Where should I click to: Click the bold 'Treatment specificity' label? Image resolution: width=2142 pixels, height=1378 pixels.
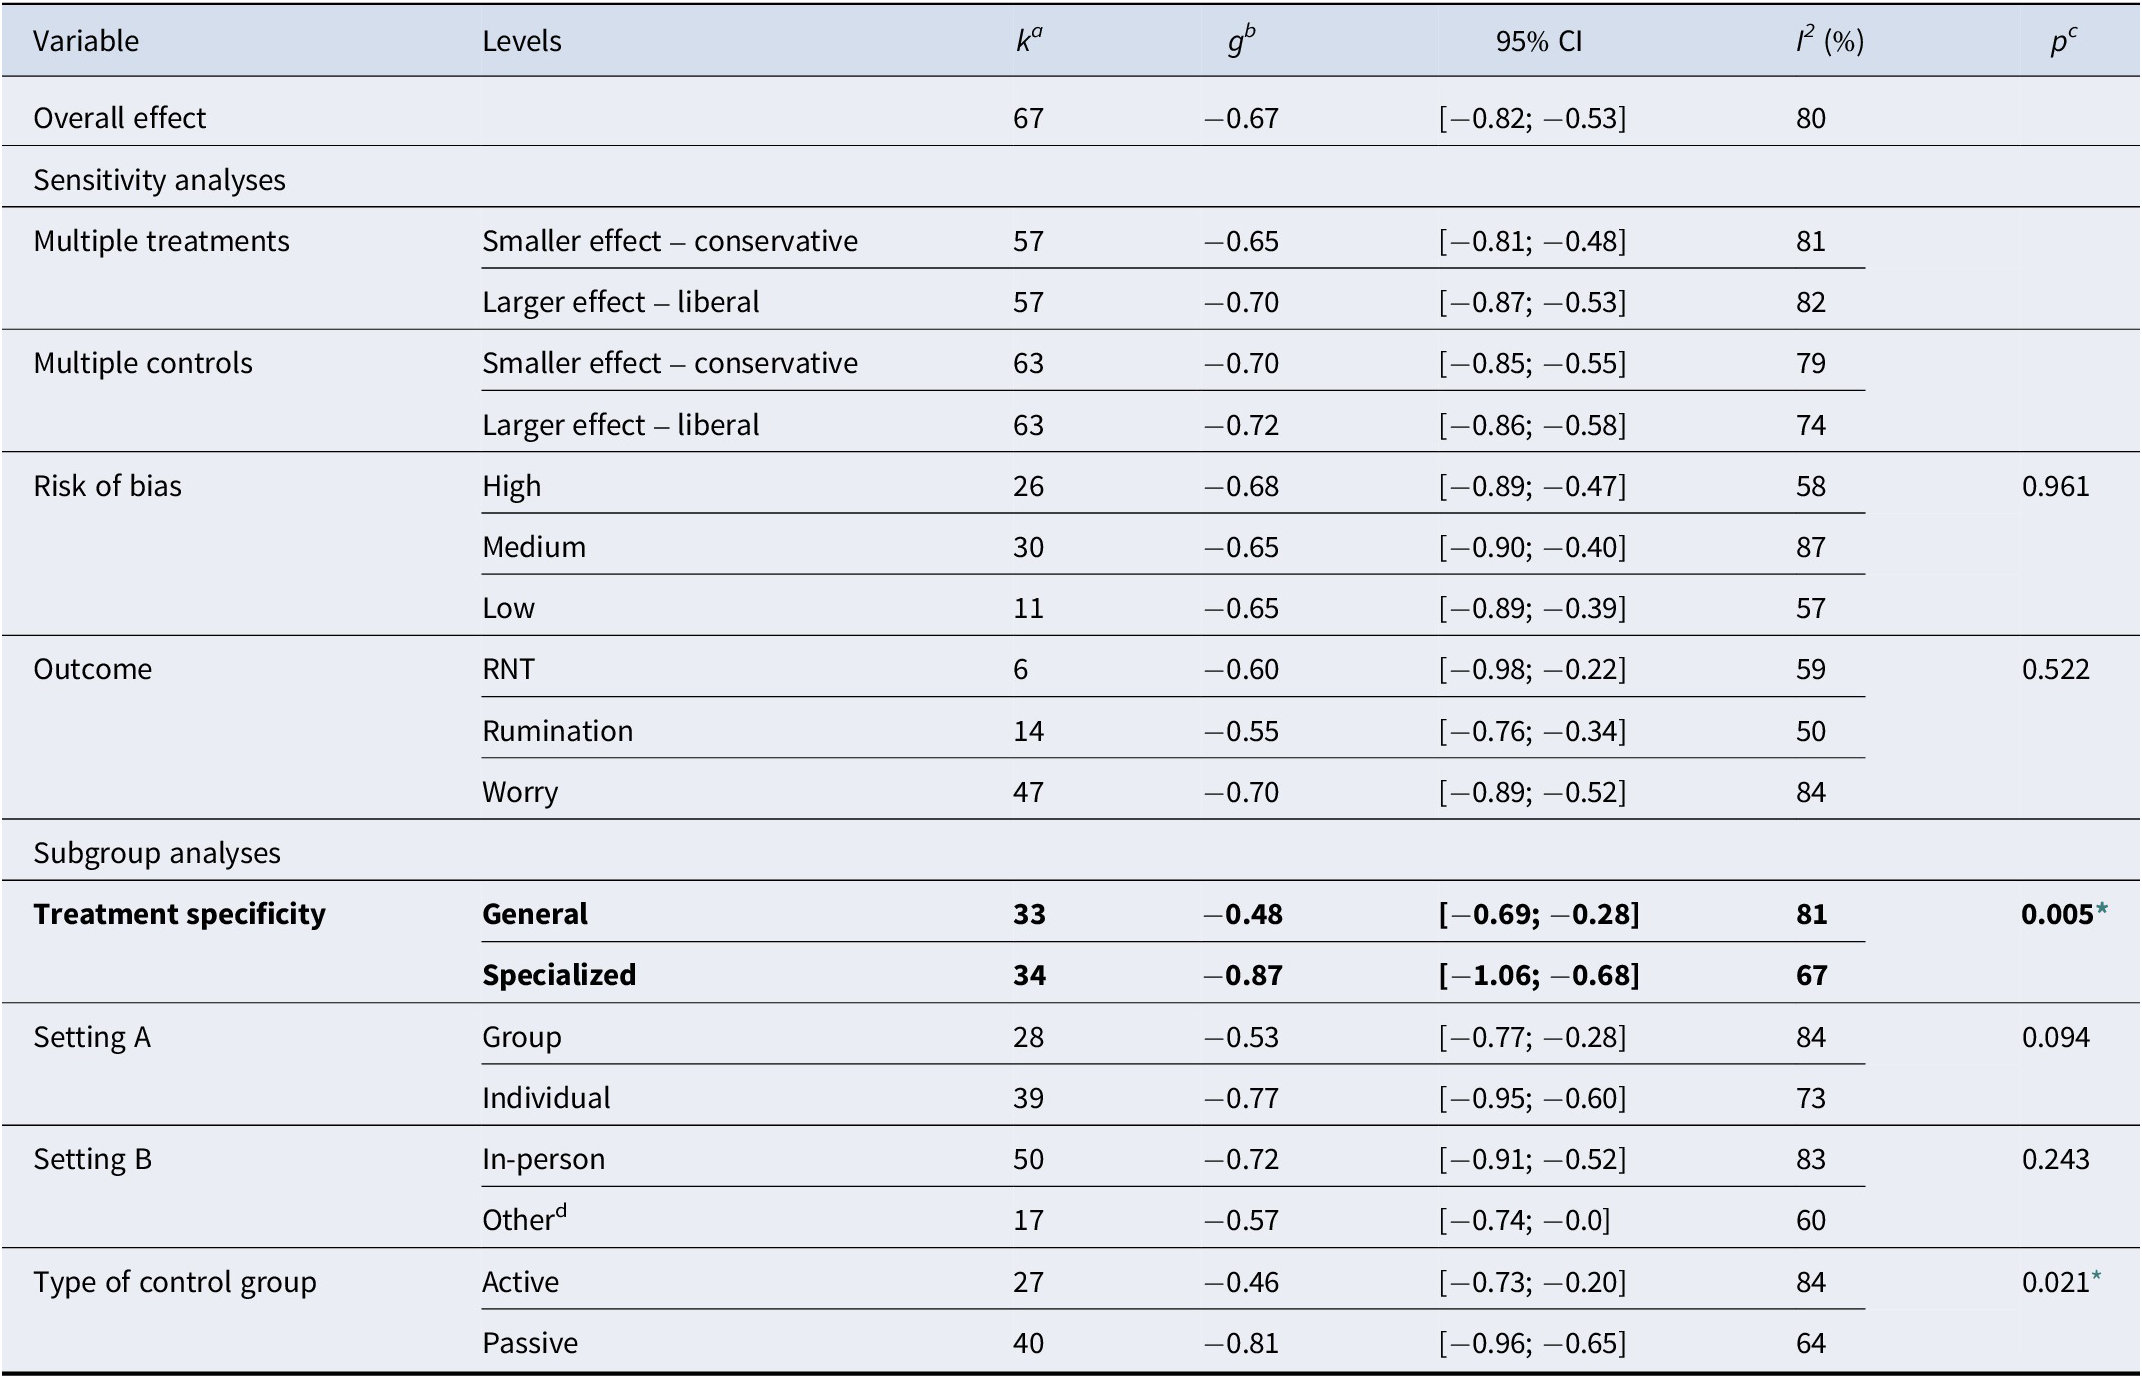tap(179, 914)
